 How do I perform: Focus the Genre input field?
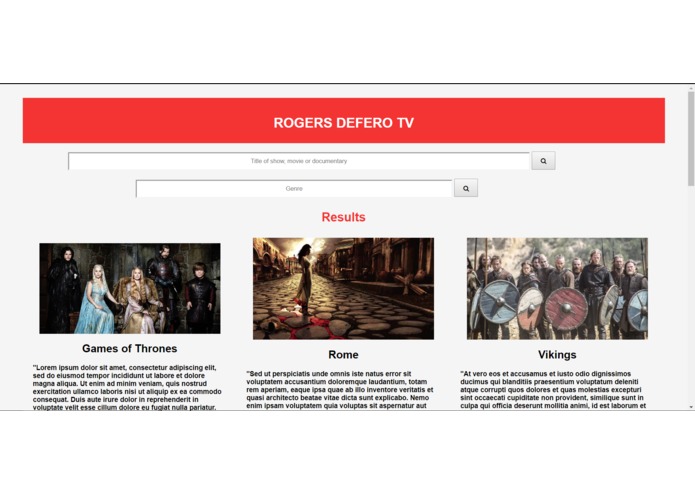pyautogui.click(x=294, y=189)
